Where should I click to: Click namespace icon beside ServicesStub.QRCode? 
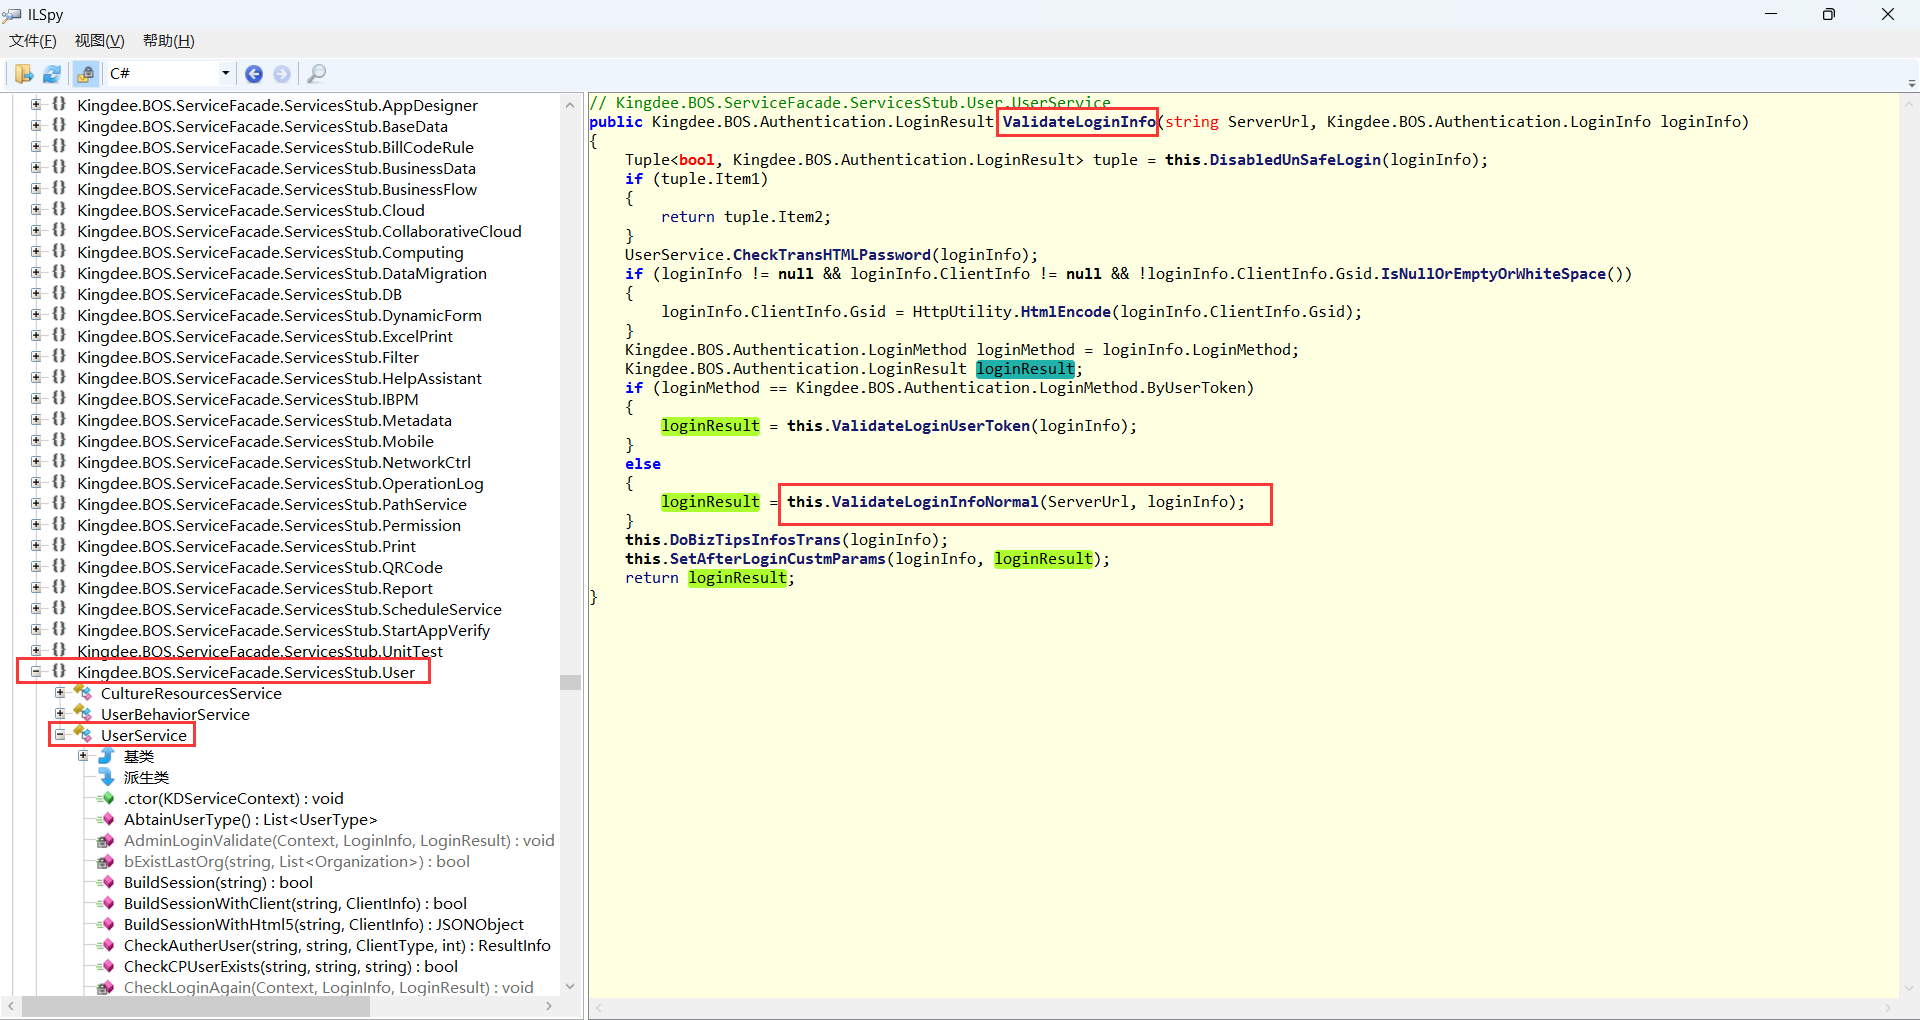pos(59,567)
